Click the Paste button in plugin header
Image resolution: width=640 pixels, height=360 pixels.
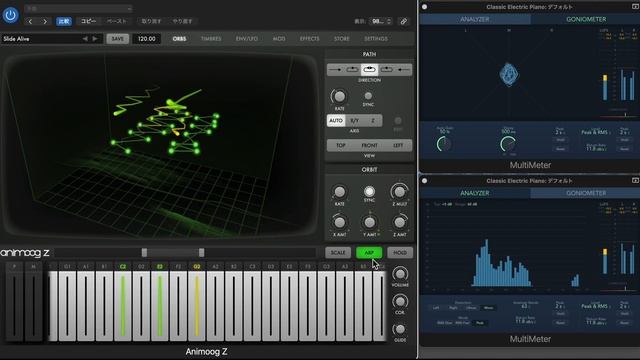click(x=117, y=21)
